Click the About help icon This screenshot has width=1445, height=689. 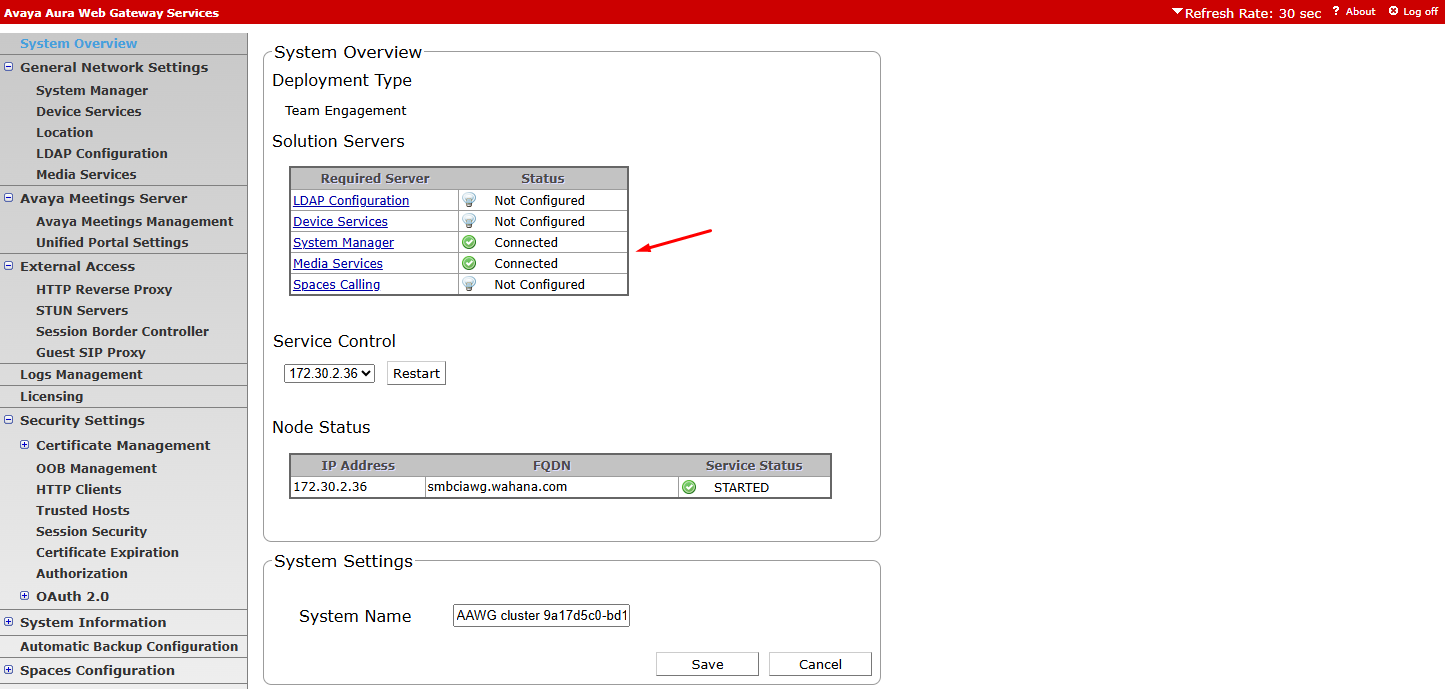click(x=1335, y=11)
